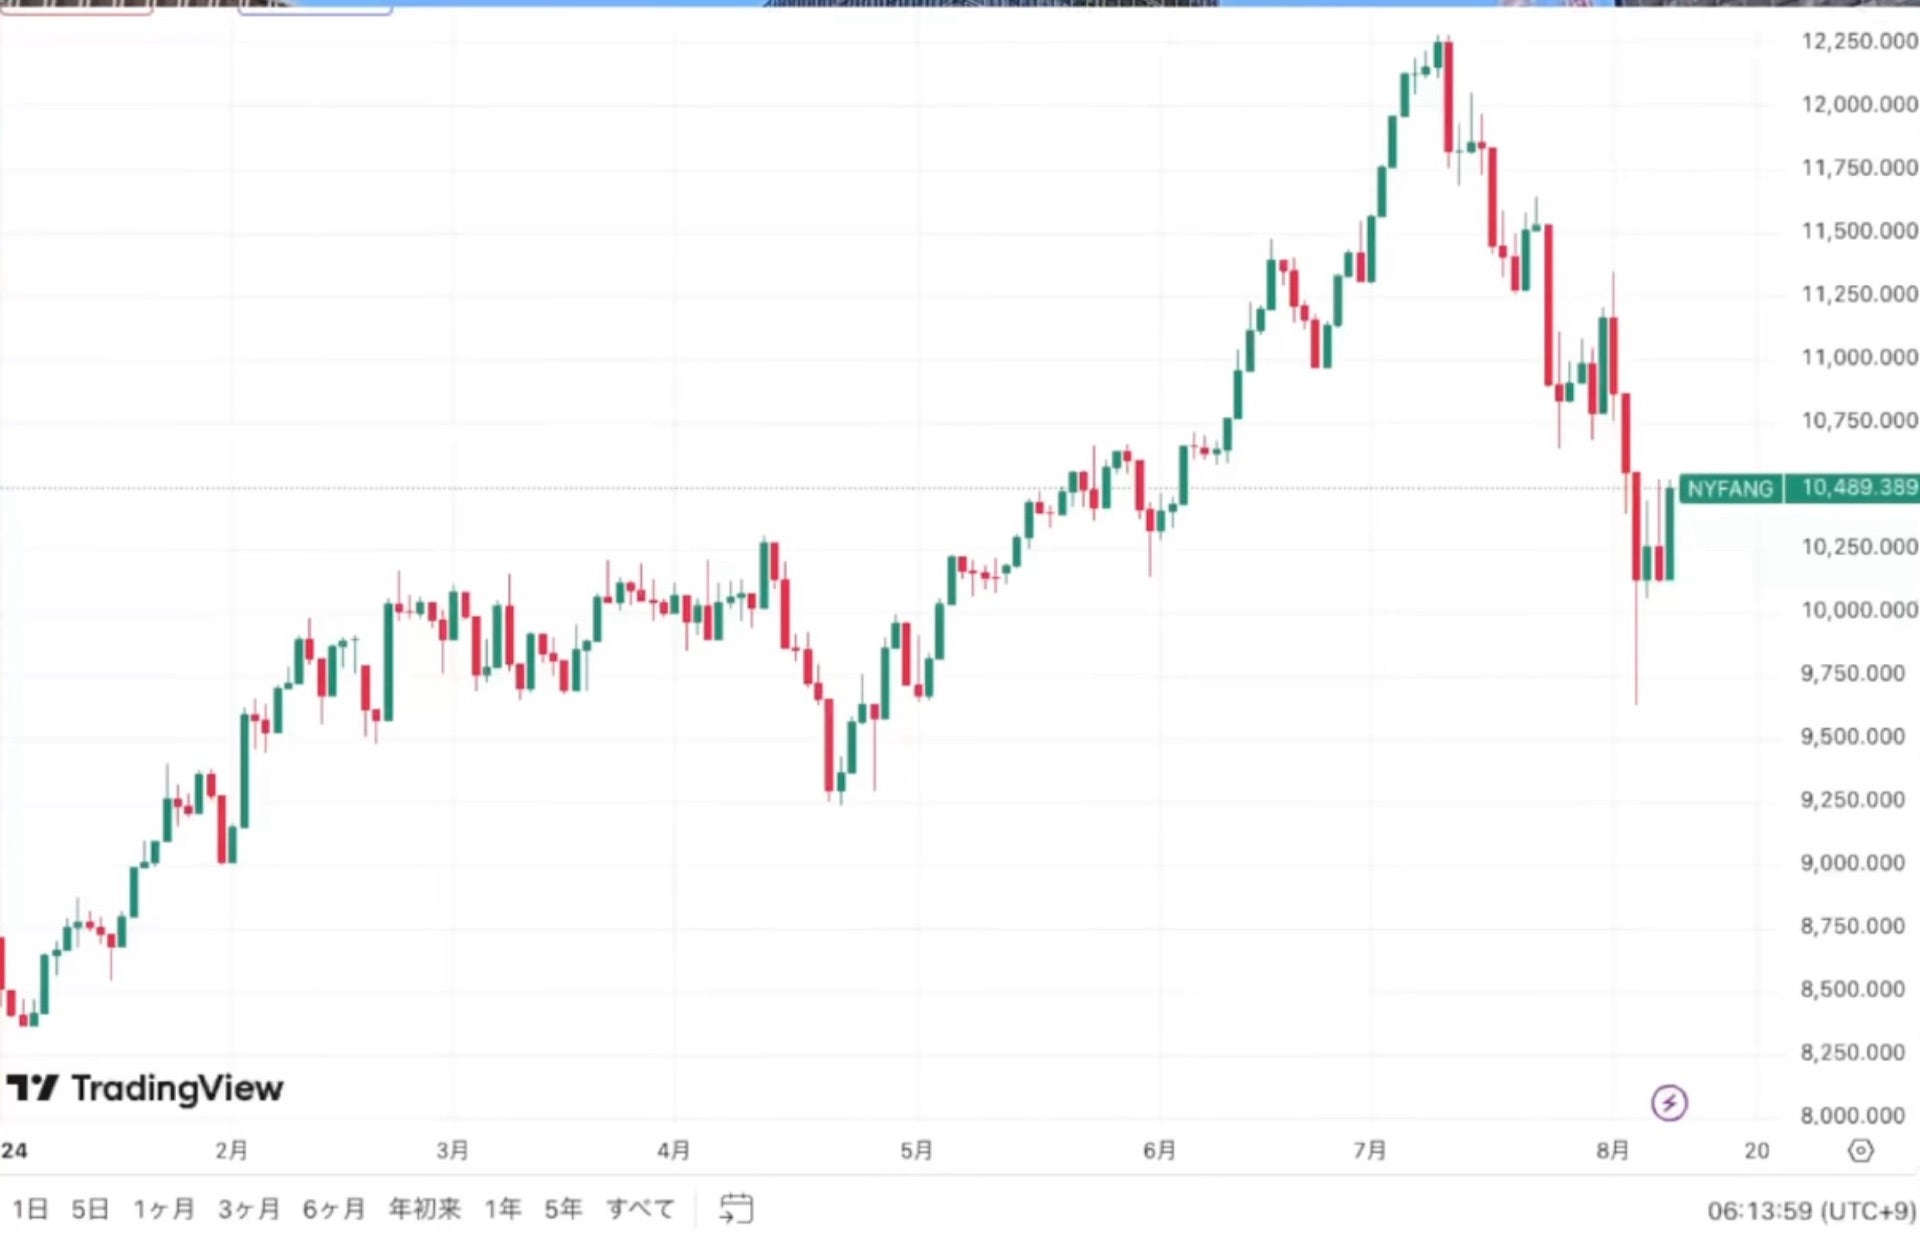1920x1233 pixels.
Task: Click the 8月 marker on time axis
Action: click(x=1612, y=1150)
